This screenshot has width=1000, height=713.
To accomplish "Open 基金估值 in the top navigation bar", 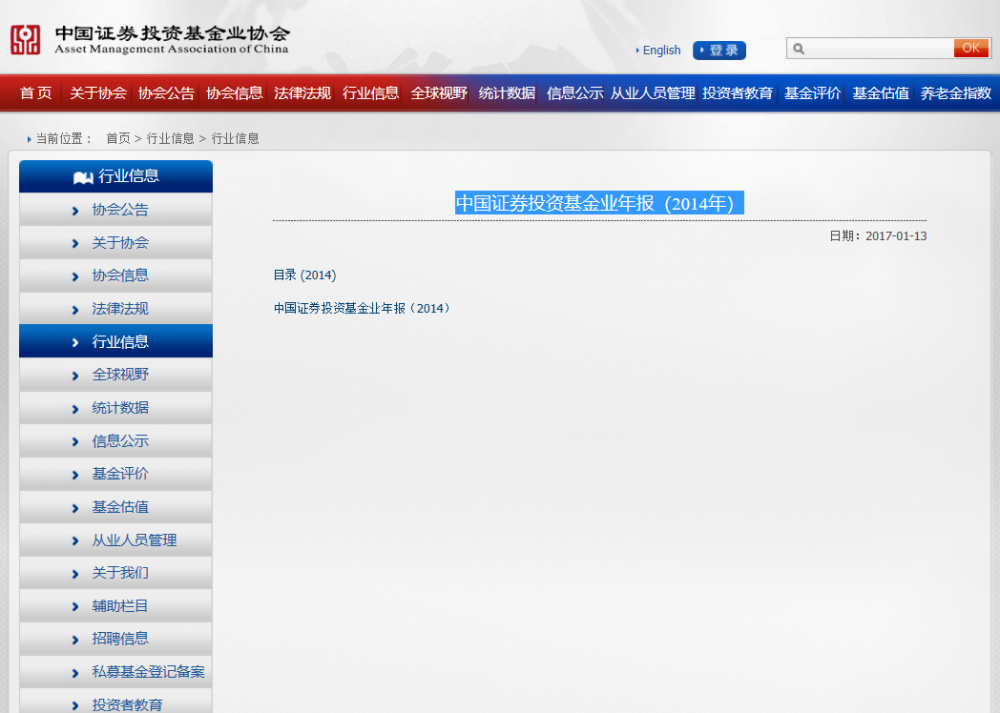I will 881,93.
